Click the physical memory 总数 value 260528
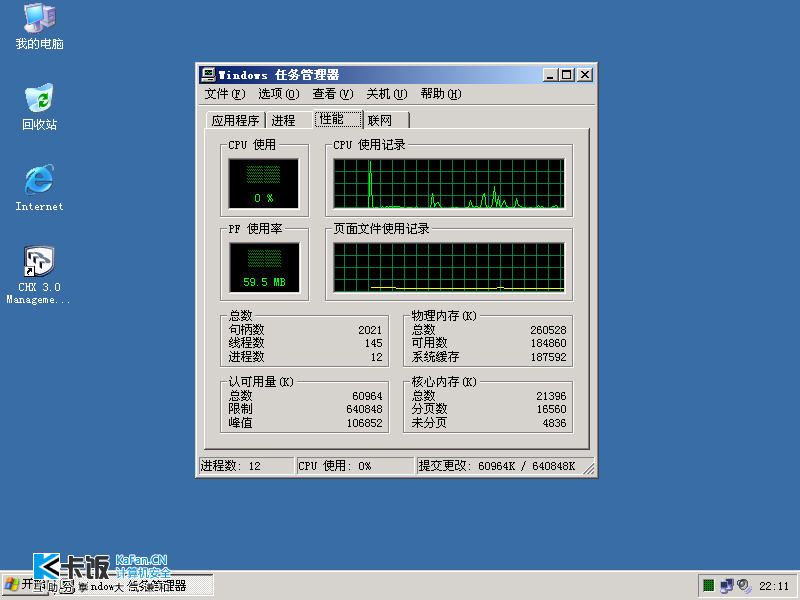 pos(548,330)
